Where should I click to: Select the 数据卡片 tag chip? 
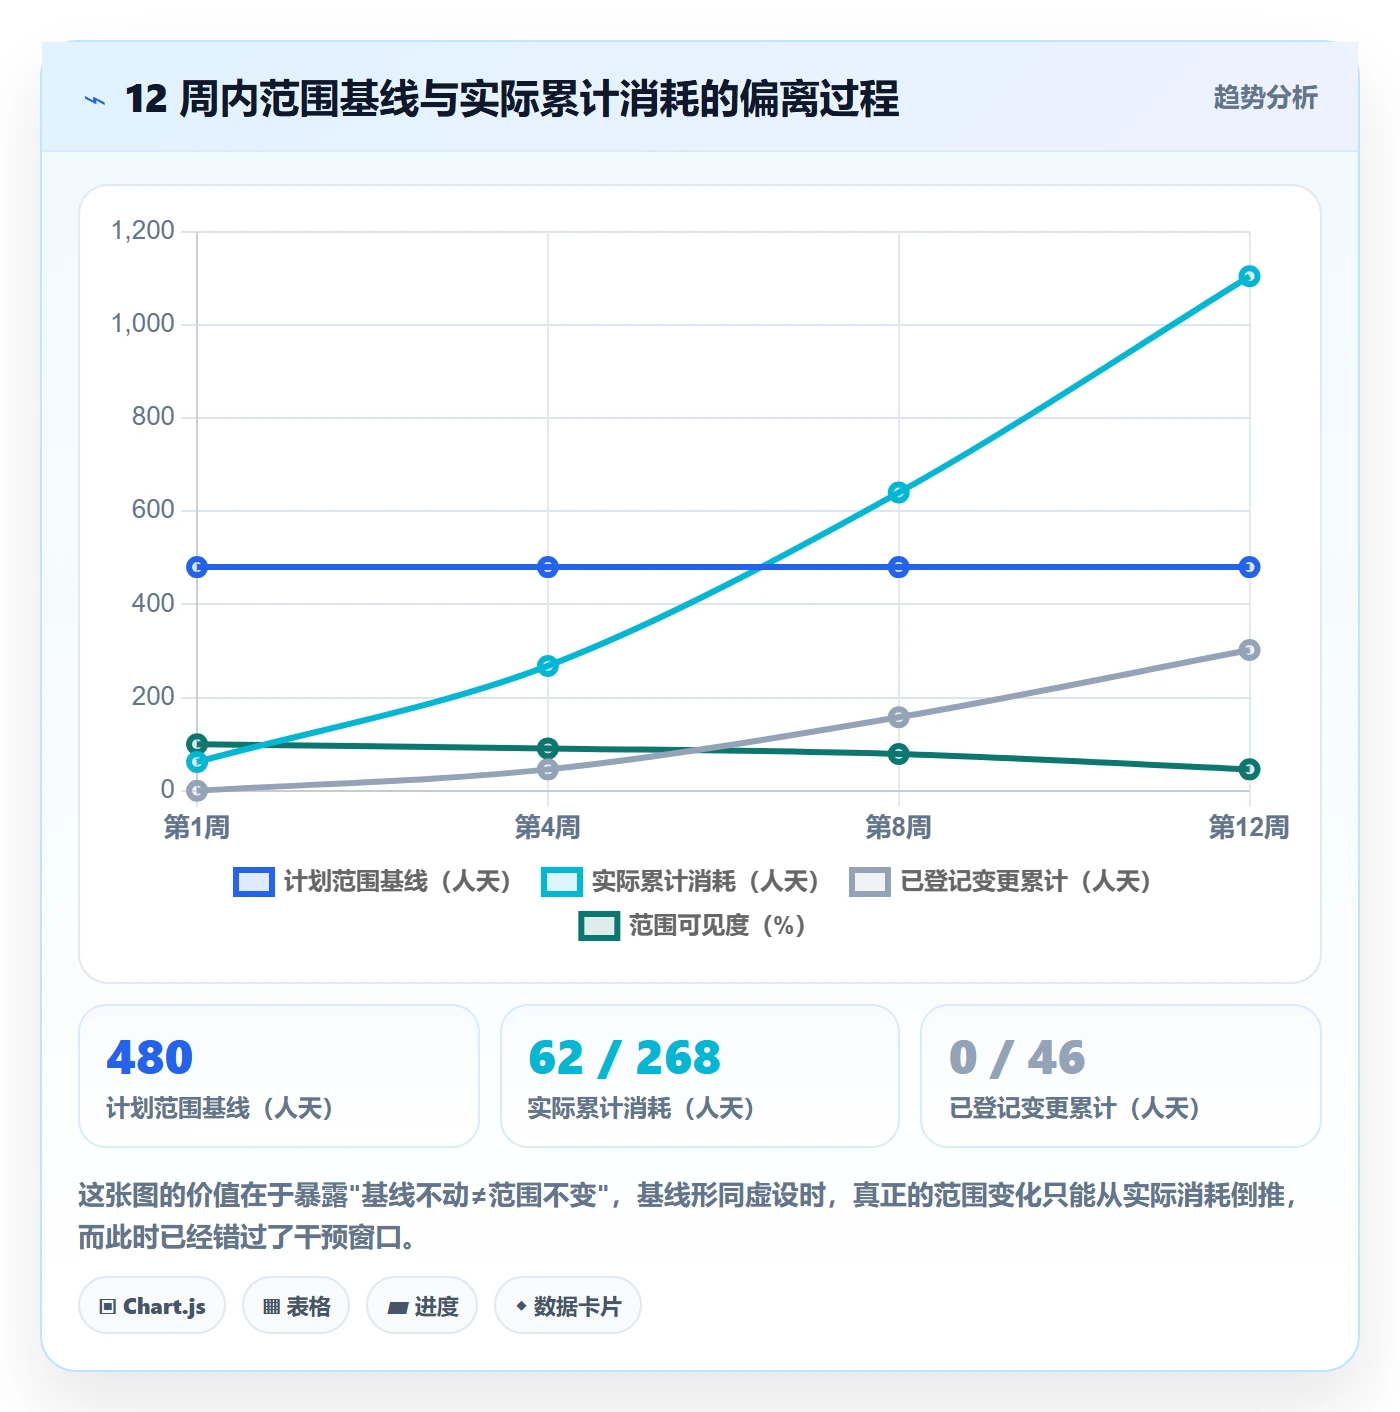(x=568, y=1306)
